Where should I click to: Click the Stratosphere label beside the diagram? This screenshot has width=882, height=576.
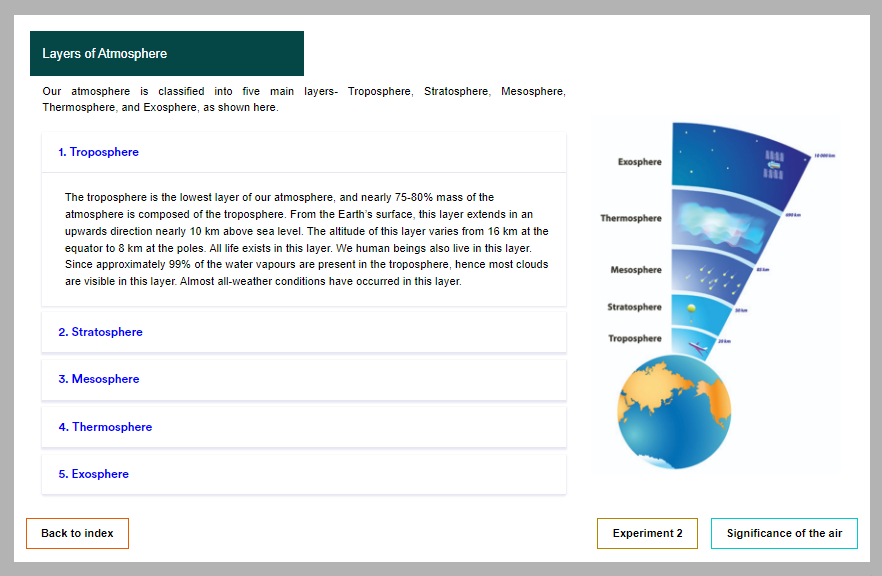coord(634,307)
